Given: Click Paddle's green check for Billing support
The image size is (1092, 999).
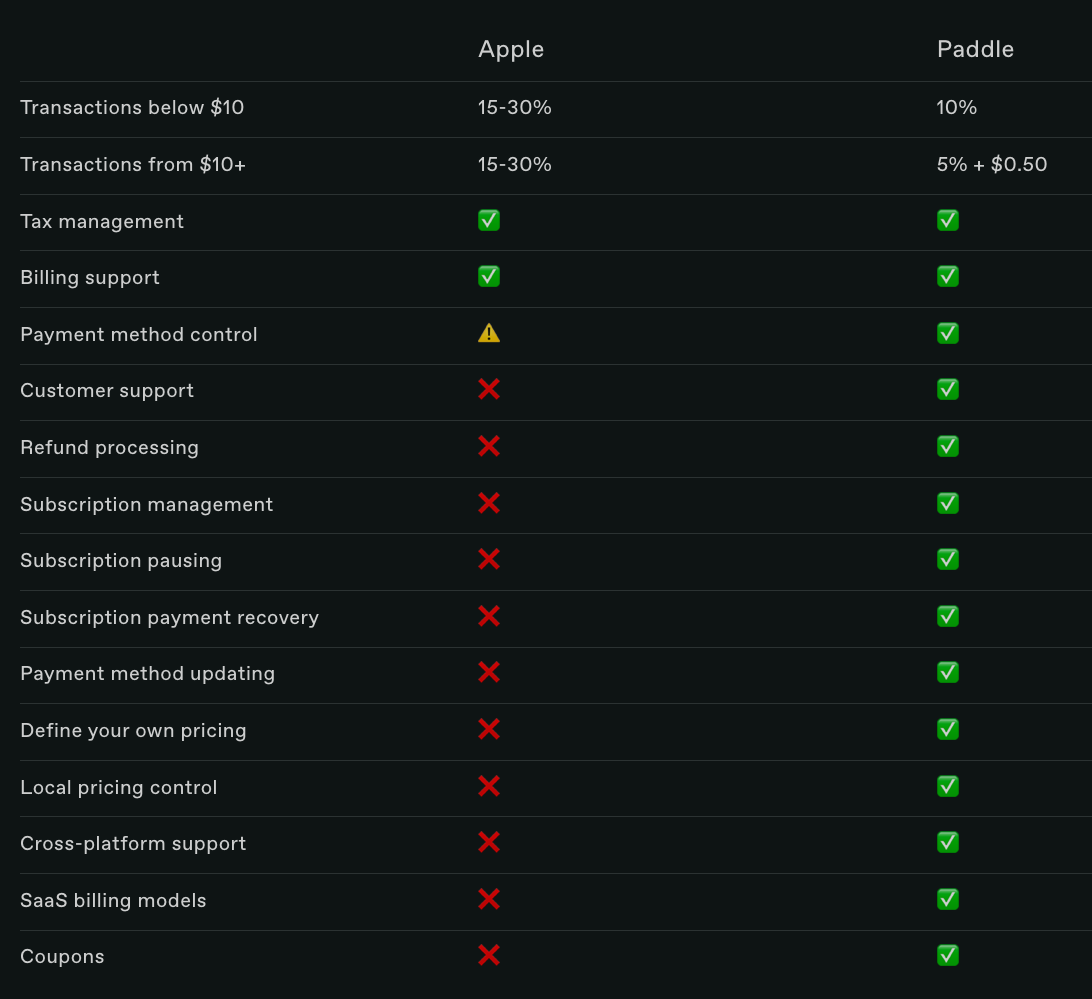Looking at the screenshot, I should coord(948,276).
